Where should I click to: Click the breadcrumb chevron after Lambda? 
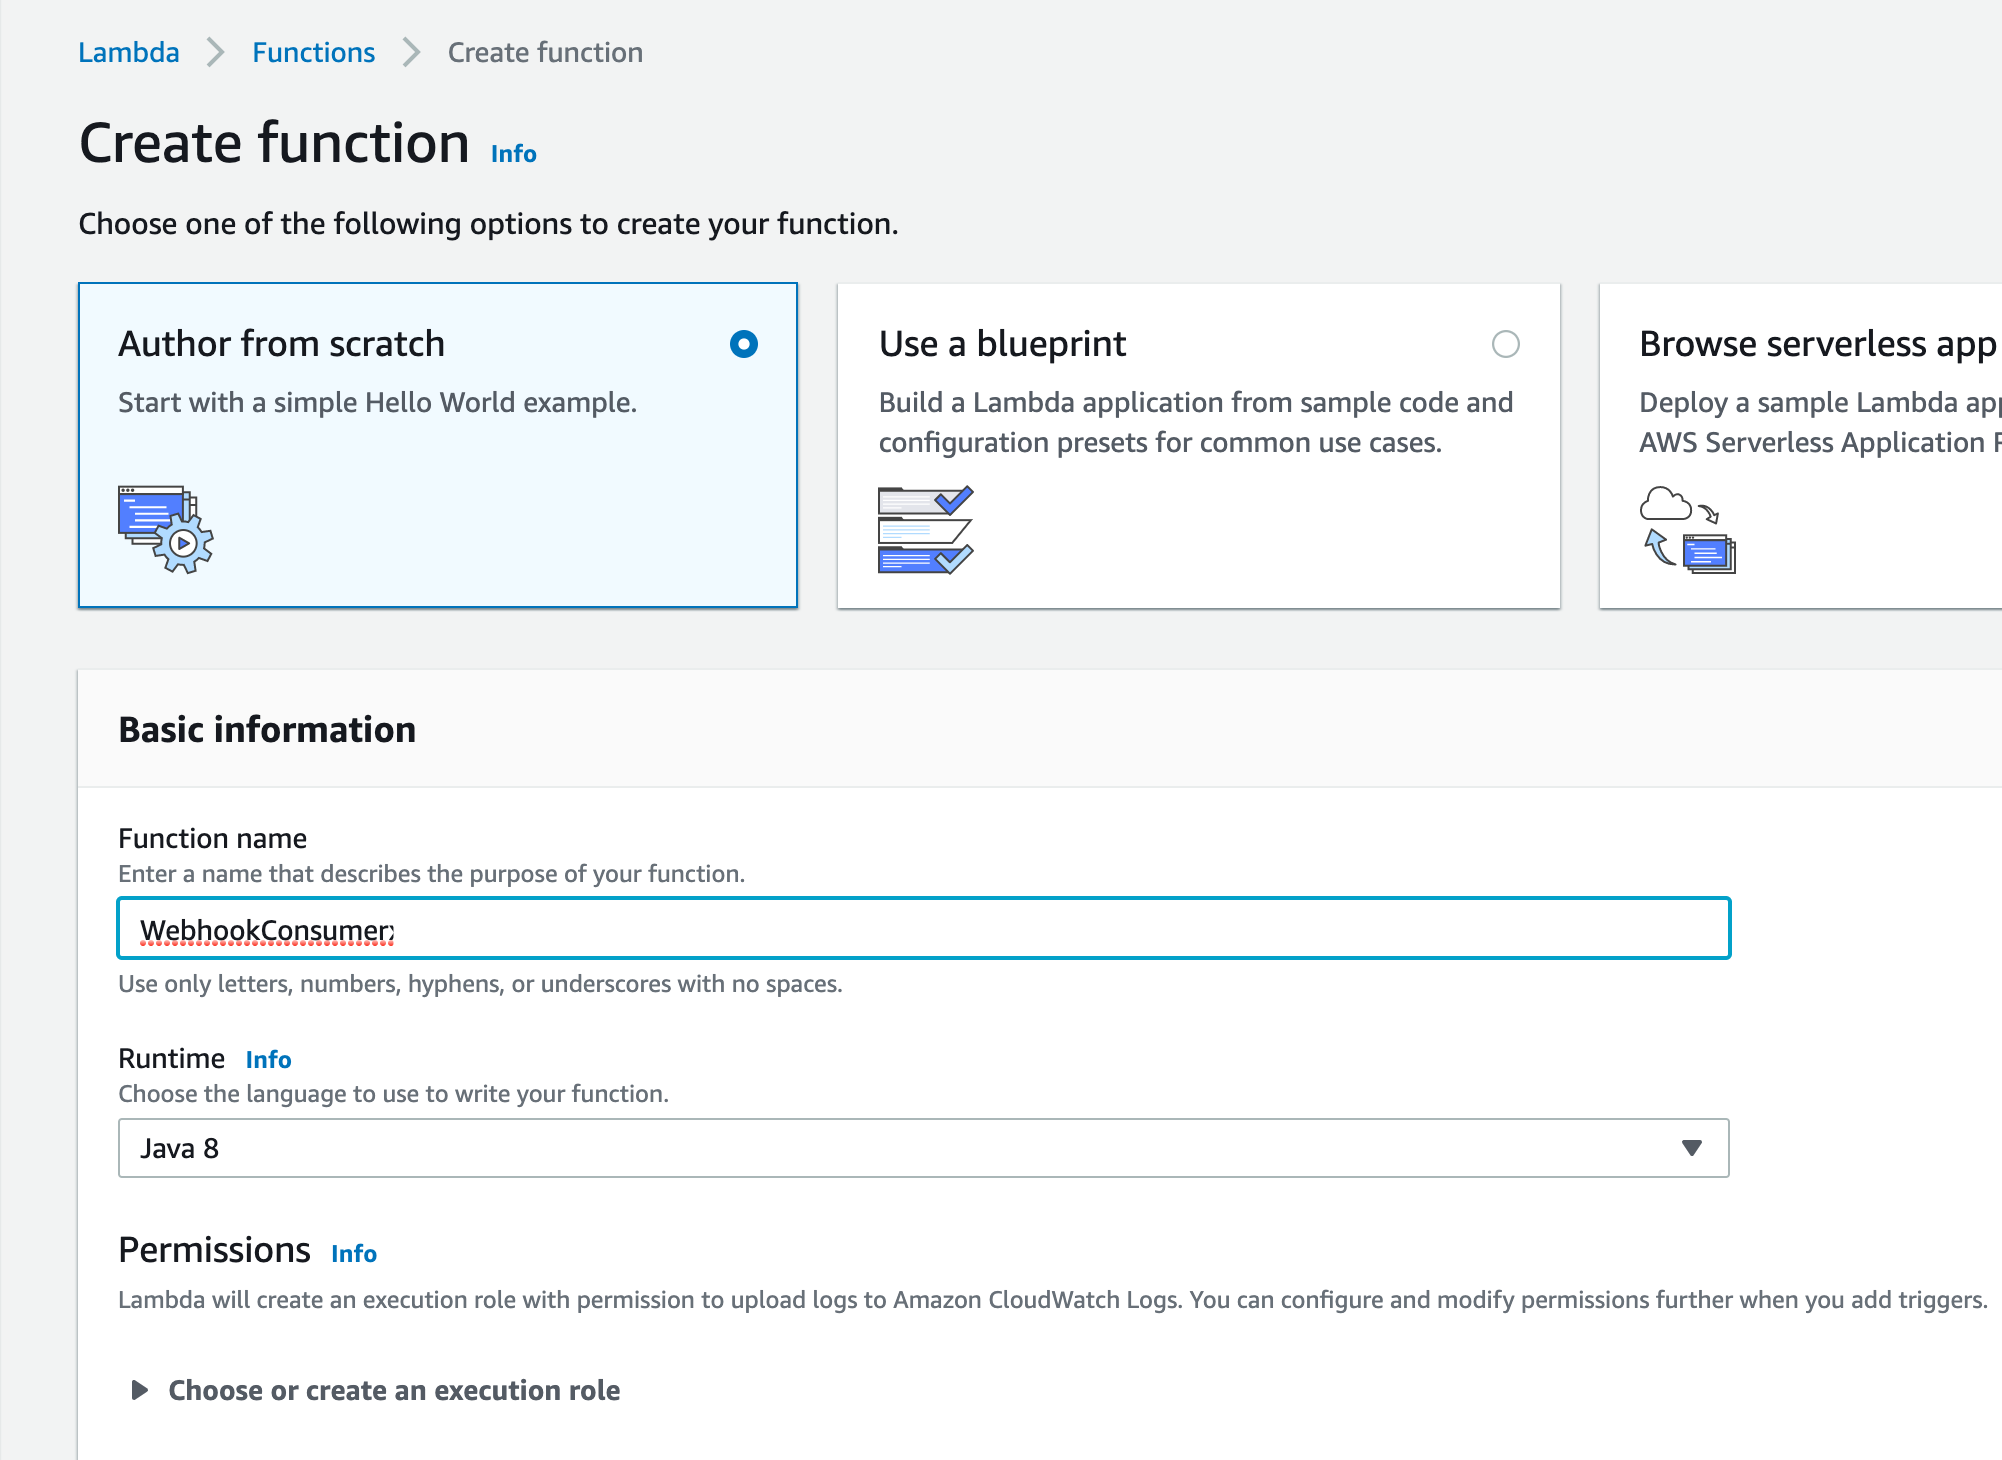point(215,52)
